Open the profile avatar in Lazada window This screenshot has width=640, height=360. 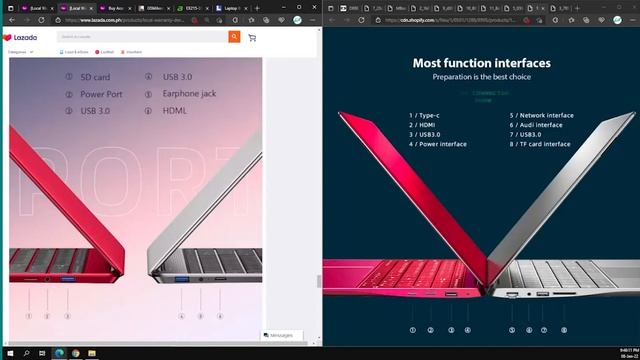298,20
